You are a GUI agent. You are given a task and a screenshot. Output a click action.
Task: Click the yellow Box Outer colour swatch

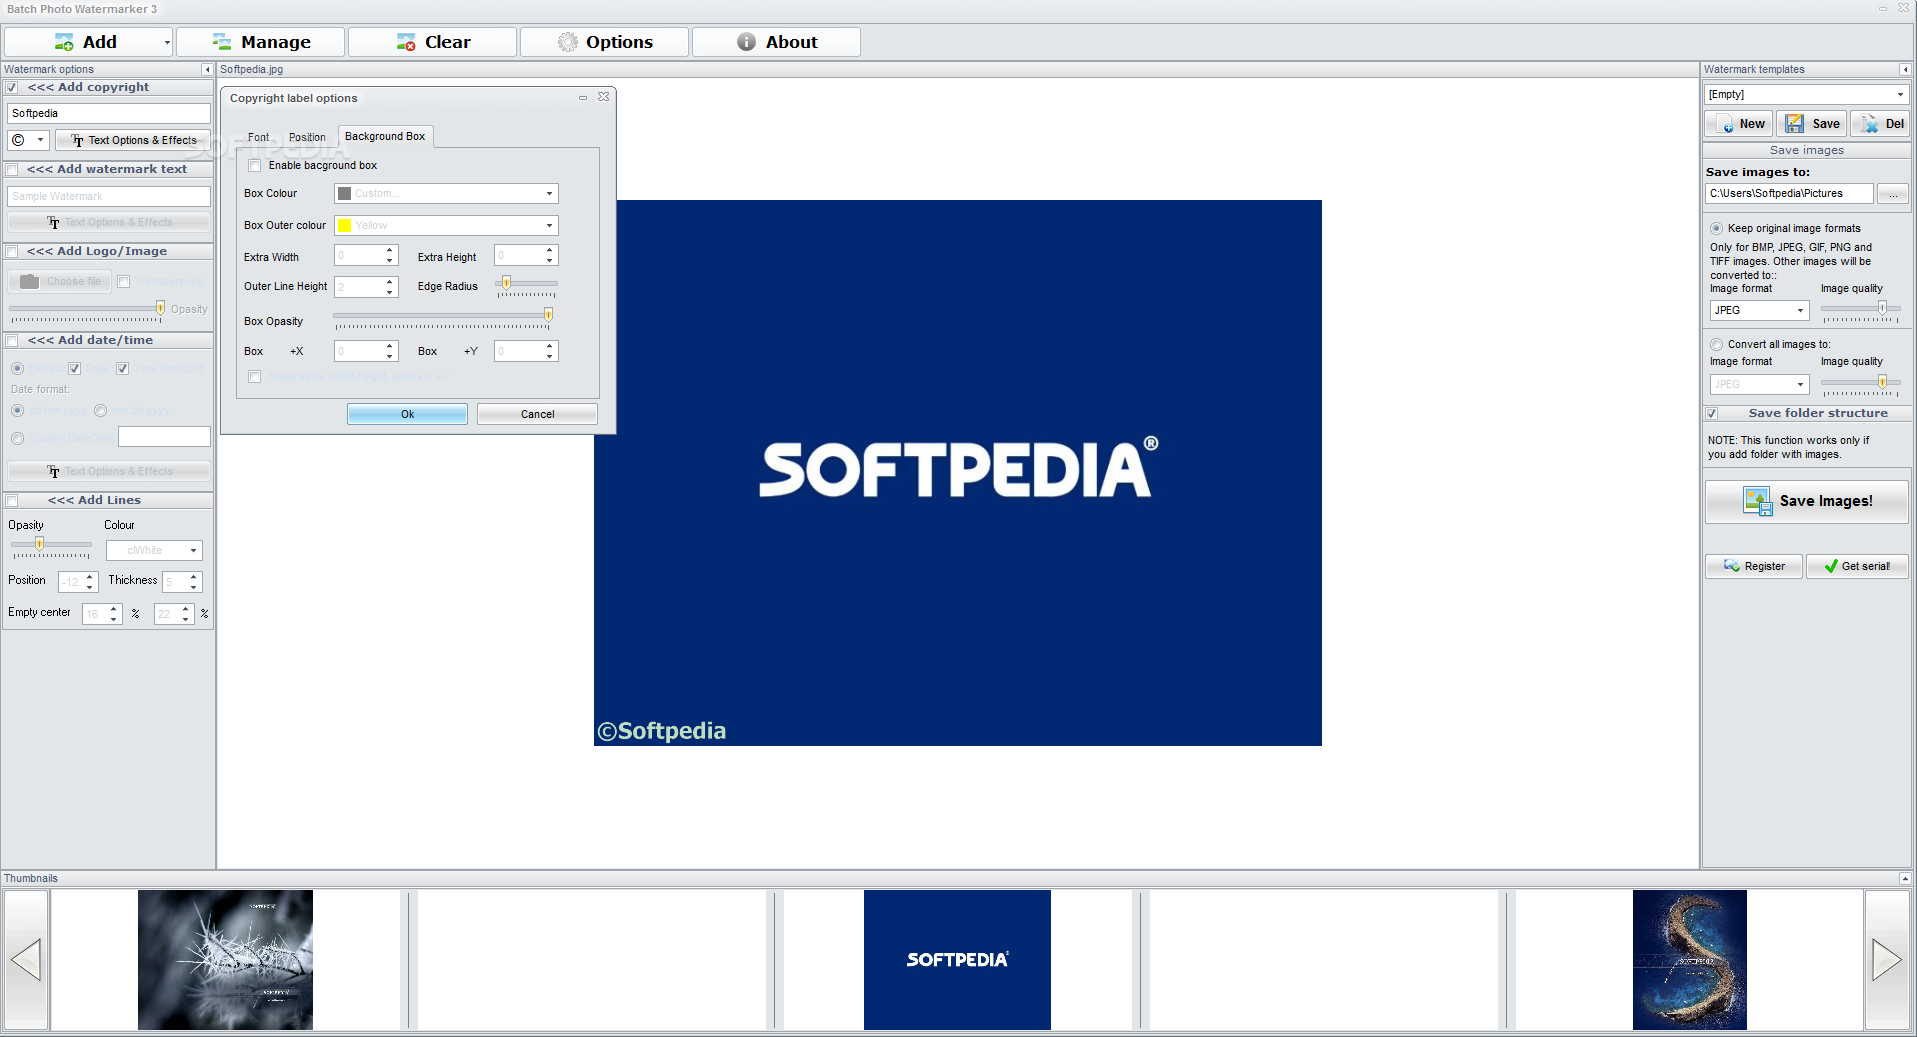[345, 226]
